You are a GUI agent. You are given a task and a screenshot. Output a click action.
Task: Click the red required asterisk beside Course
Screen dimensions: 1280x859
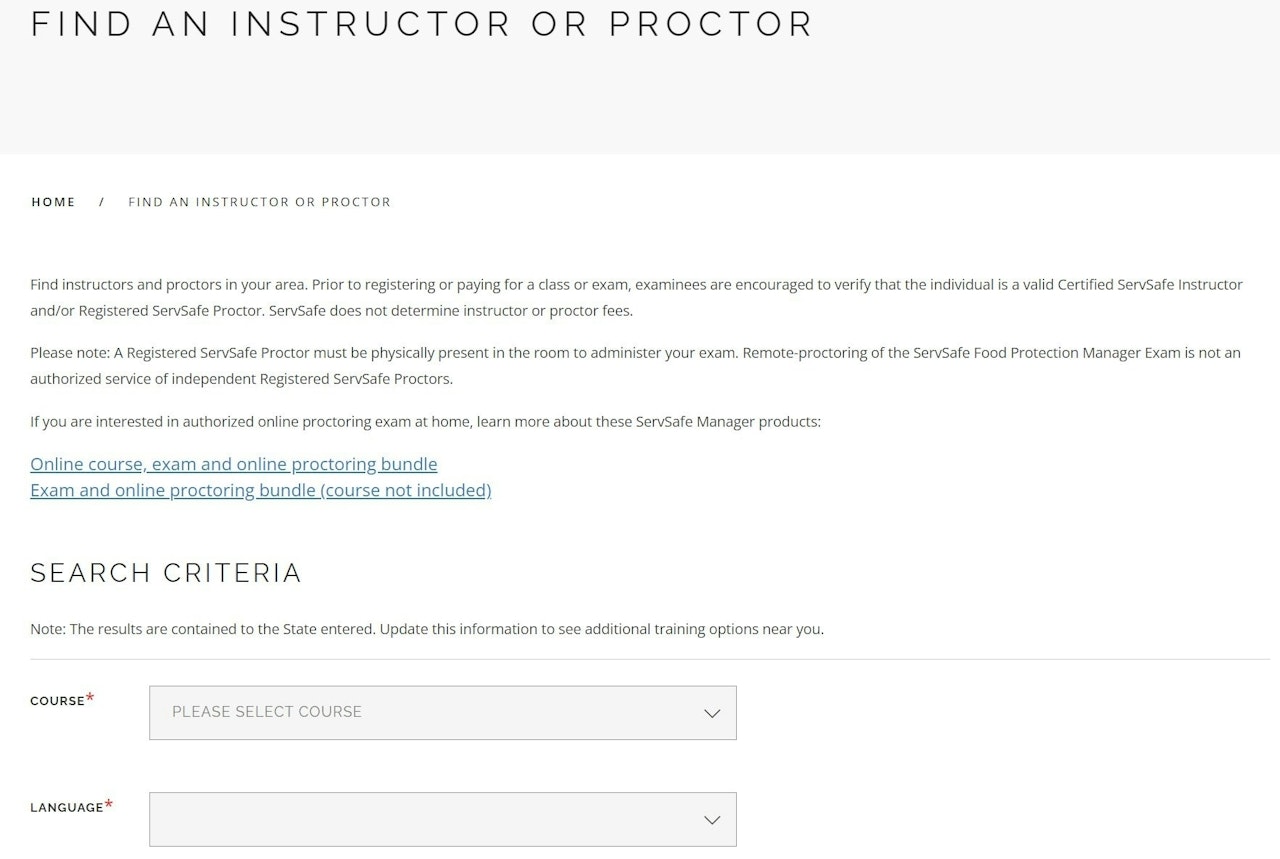90,698
